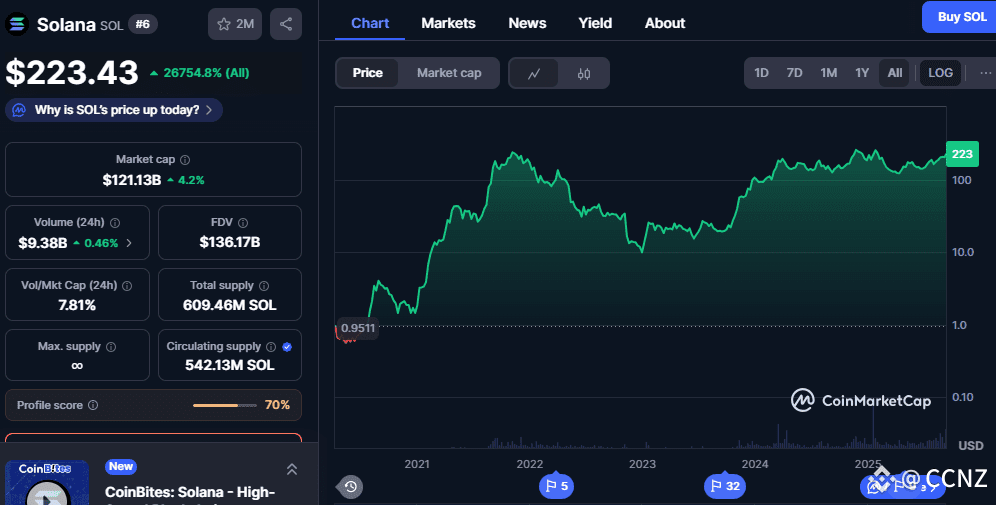Viewport: 996px width, 505px height.
Task: Expand Volume (24h) details chevron
Action: [x=129, y=243]
